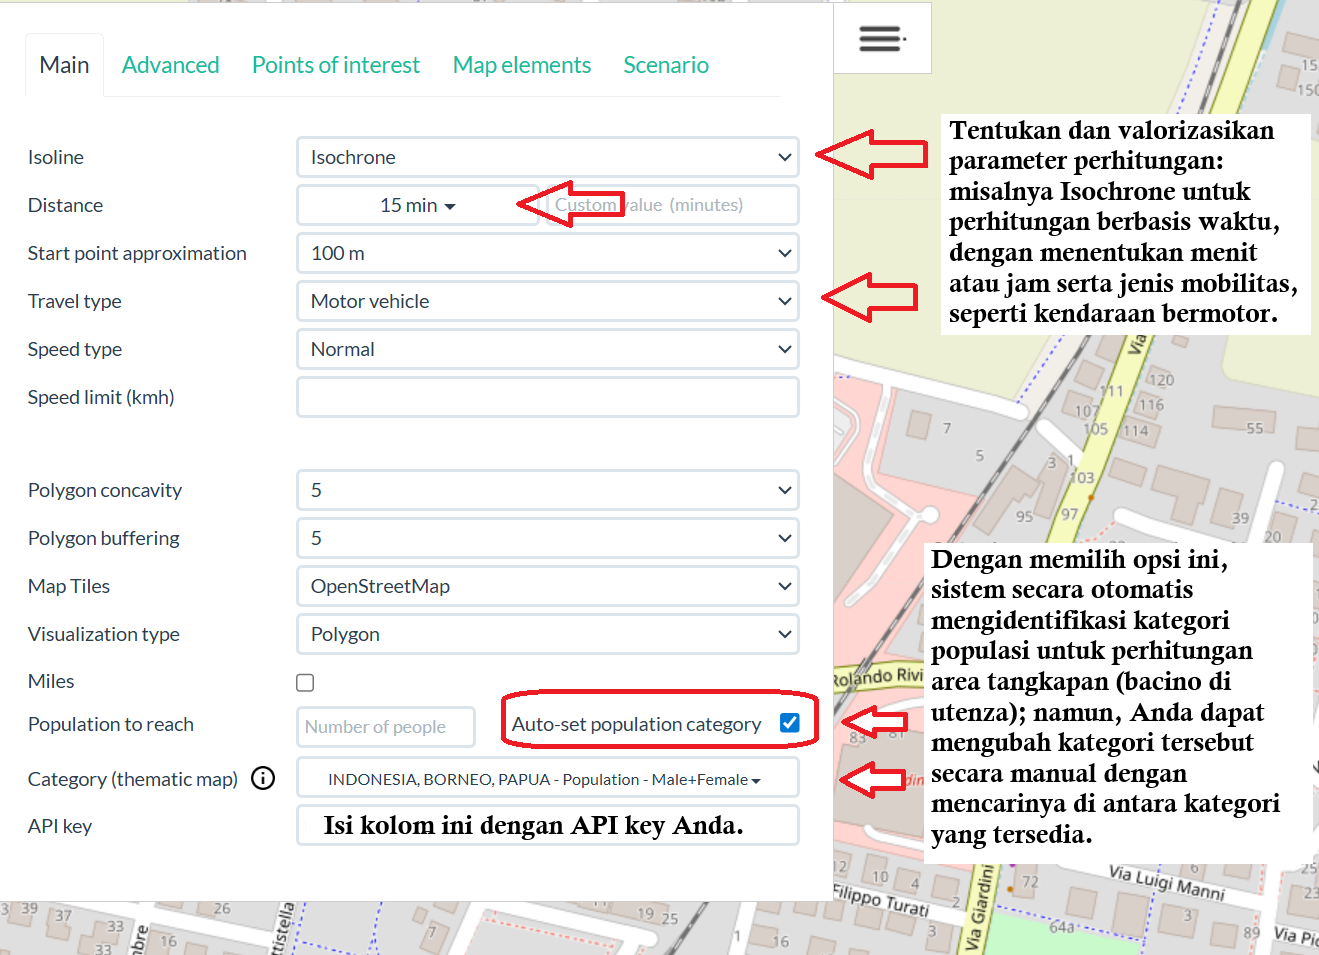
Task: Click the Number of people field
Action: pos(385,727)
